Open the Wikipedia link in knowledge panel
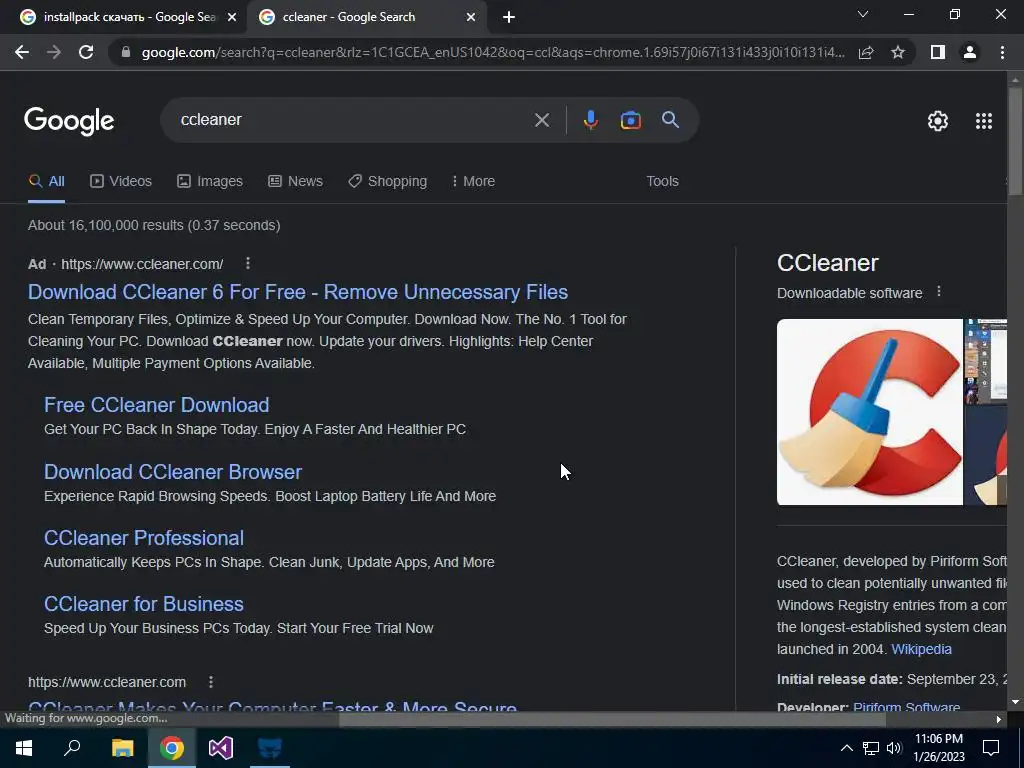This screenshot has width=1024, height=768. point(921,649)
